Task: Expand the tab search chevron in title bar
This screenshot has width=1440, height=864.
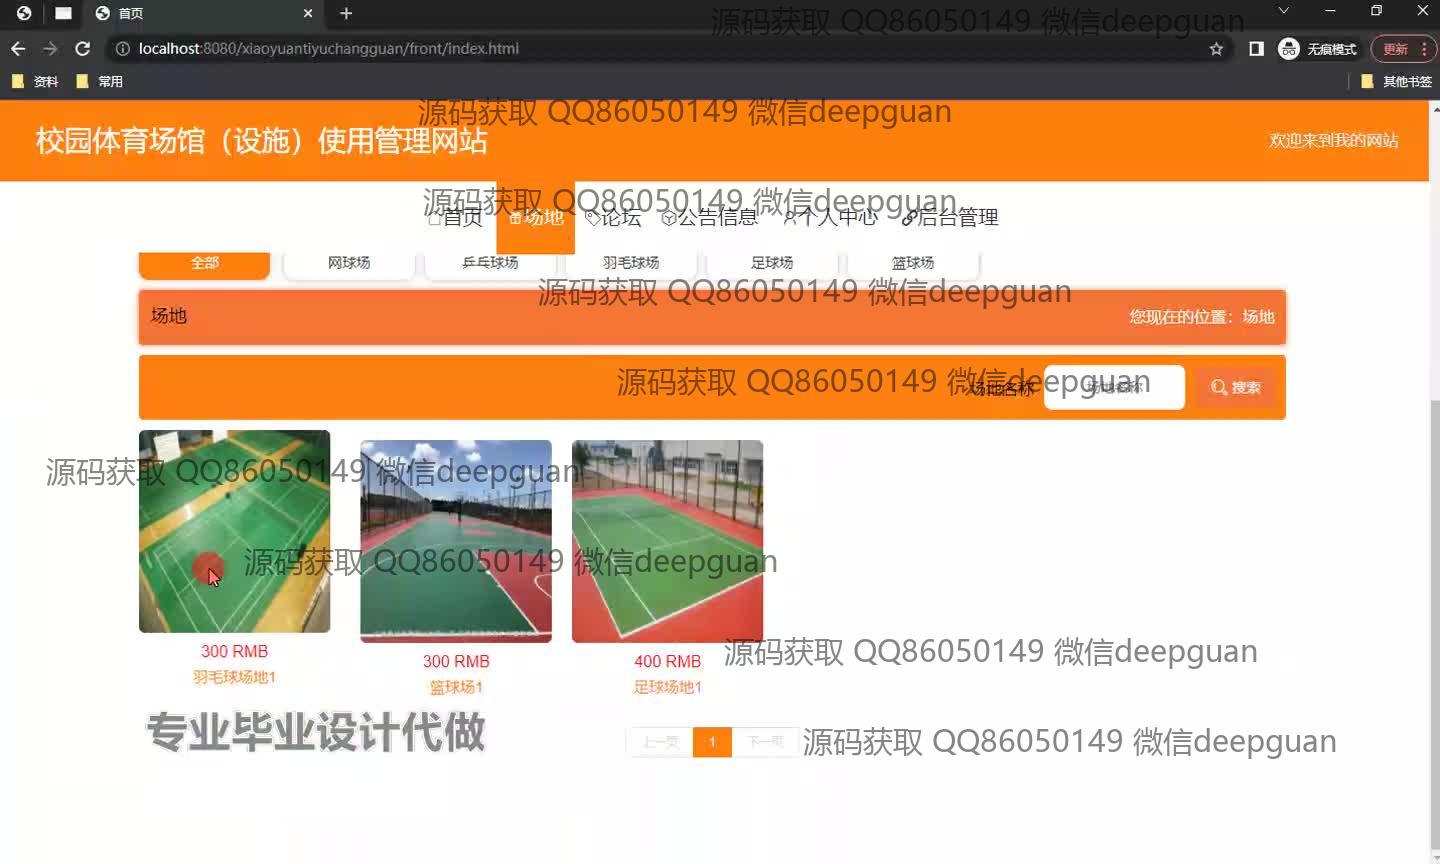Action: pyautogui.click(x=1283, y=11)
